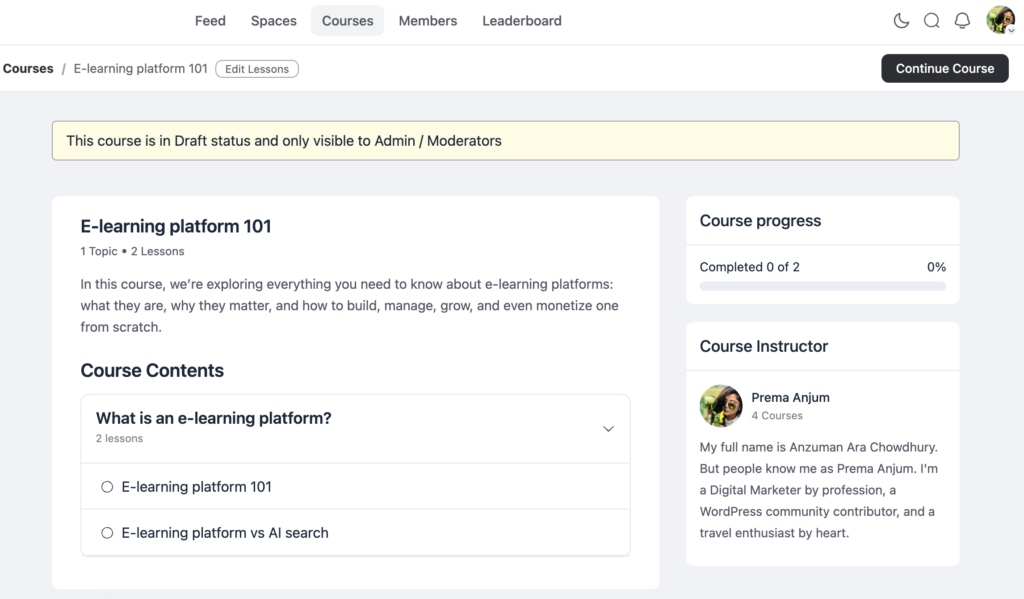
Task: Expand the course contents chevron arrow
Action: 608,428
